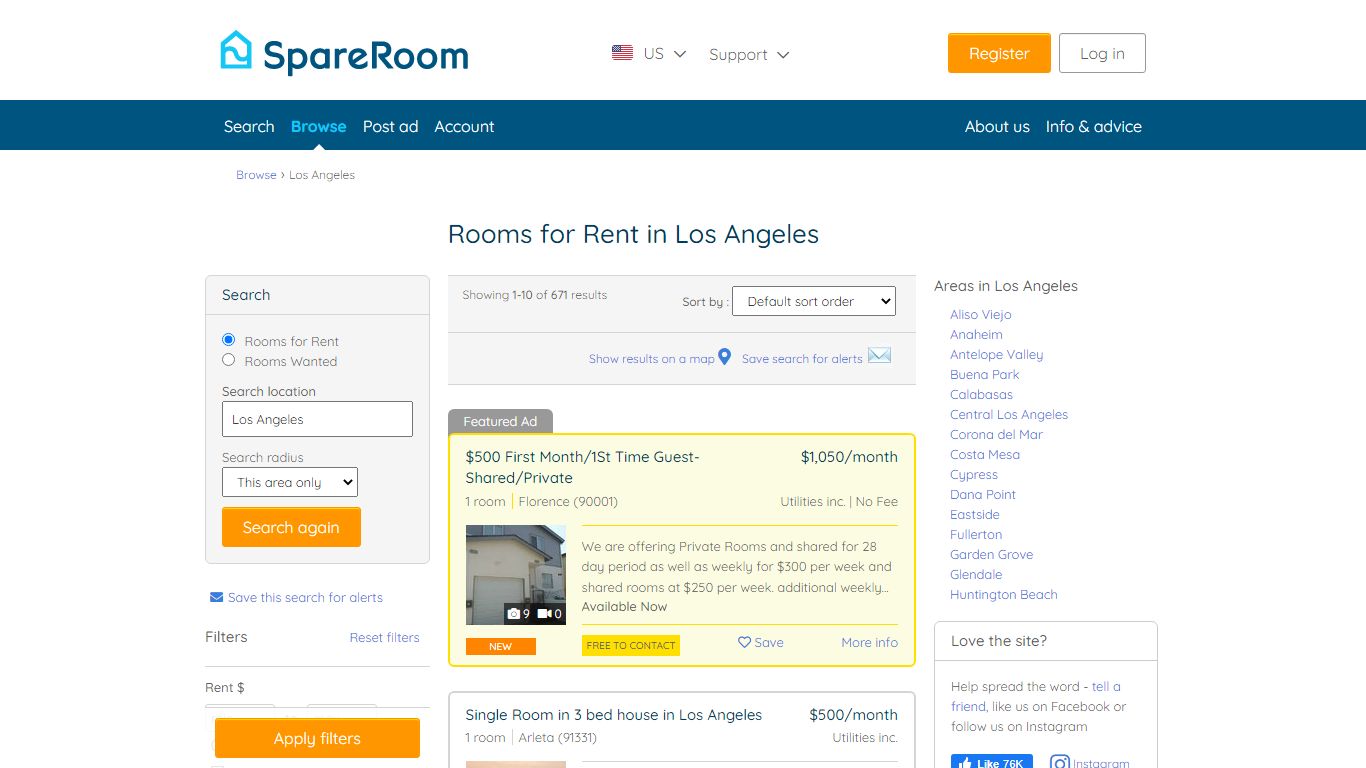Click the FREE TO CONTACT badge
Image resolution: width=1366 pixels, height=768 pixels.
[x=631, y=645]
